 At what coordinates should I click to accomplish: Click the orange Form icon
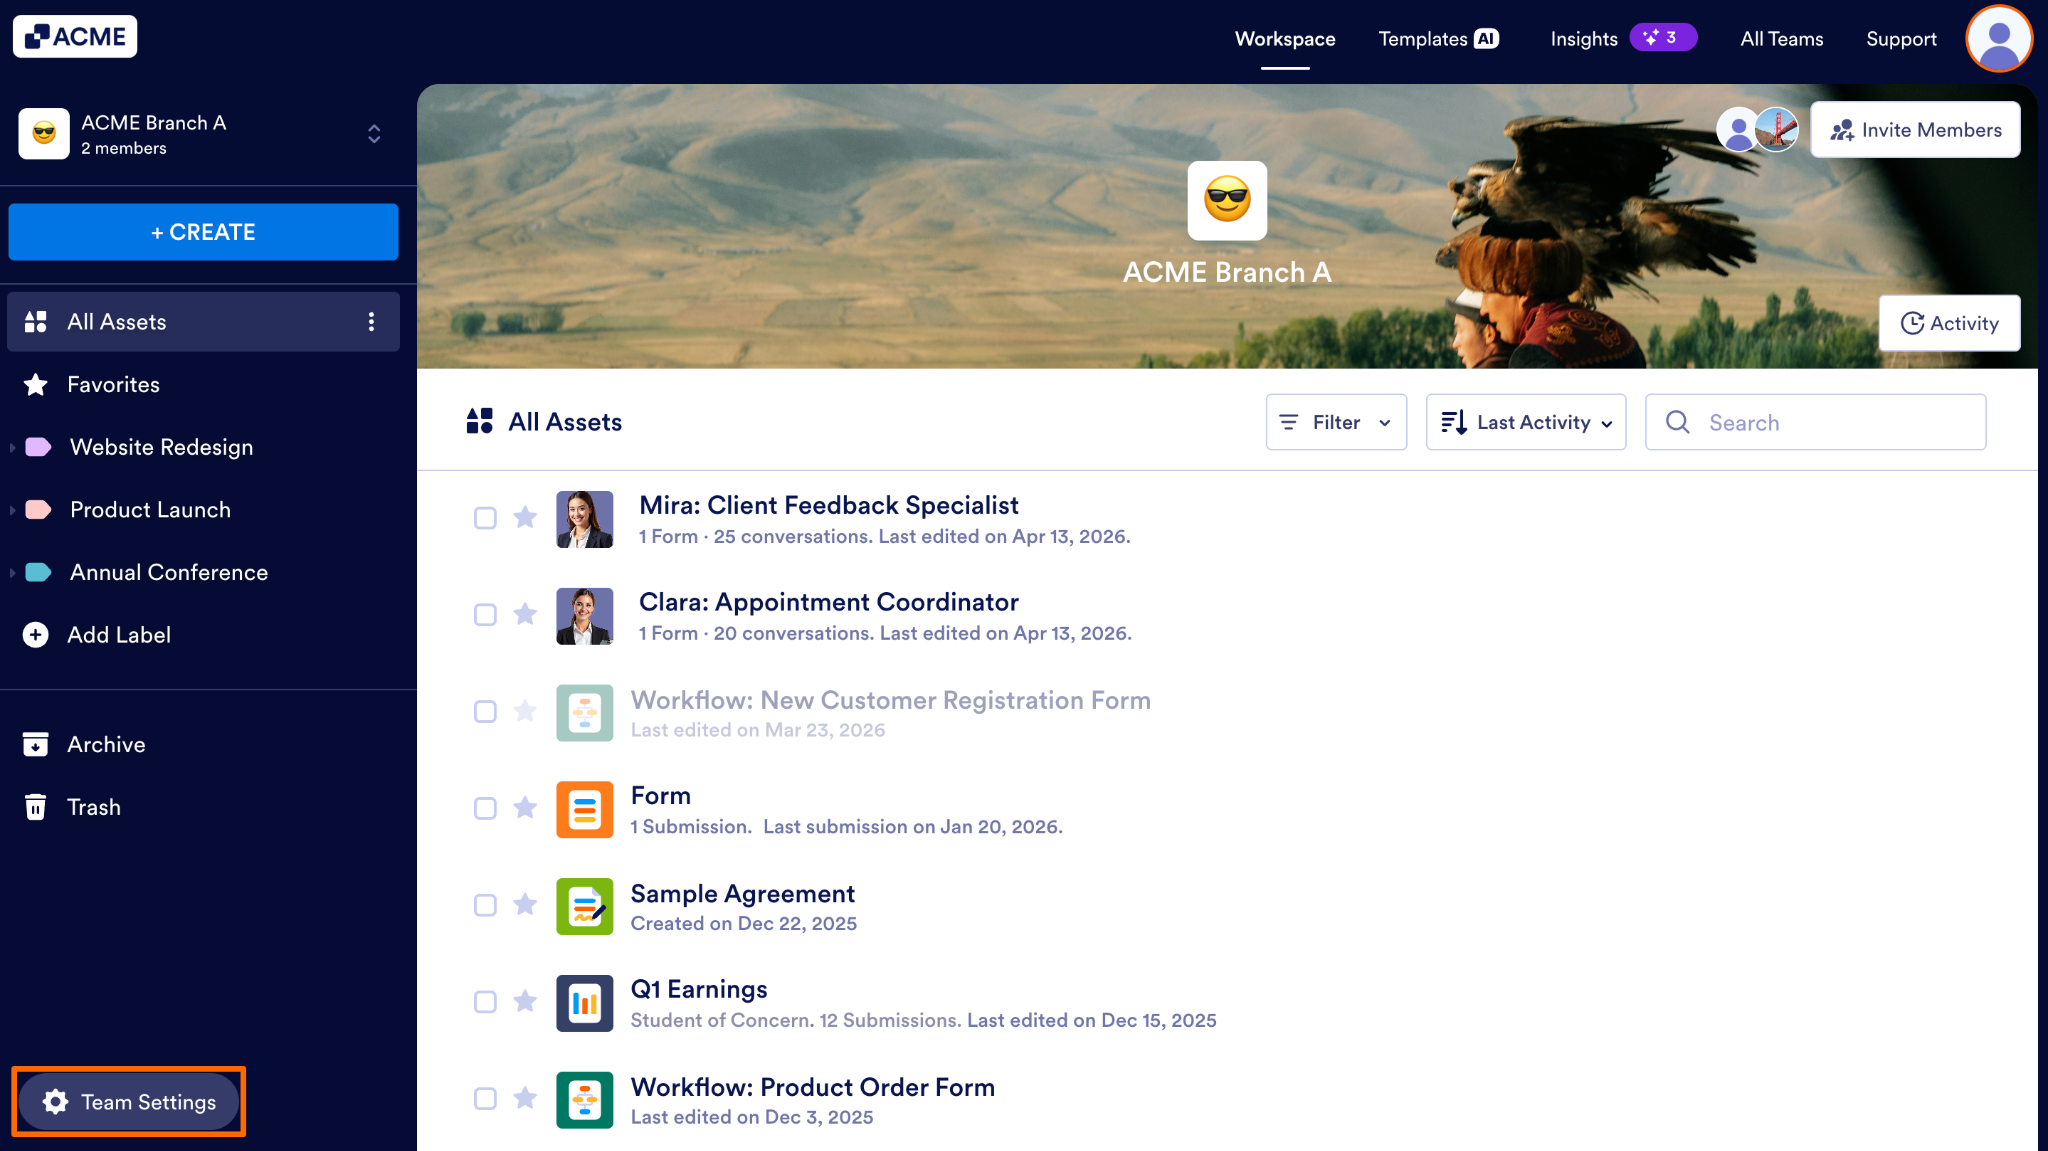pos(585,810)
